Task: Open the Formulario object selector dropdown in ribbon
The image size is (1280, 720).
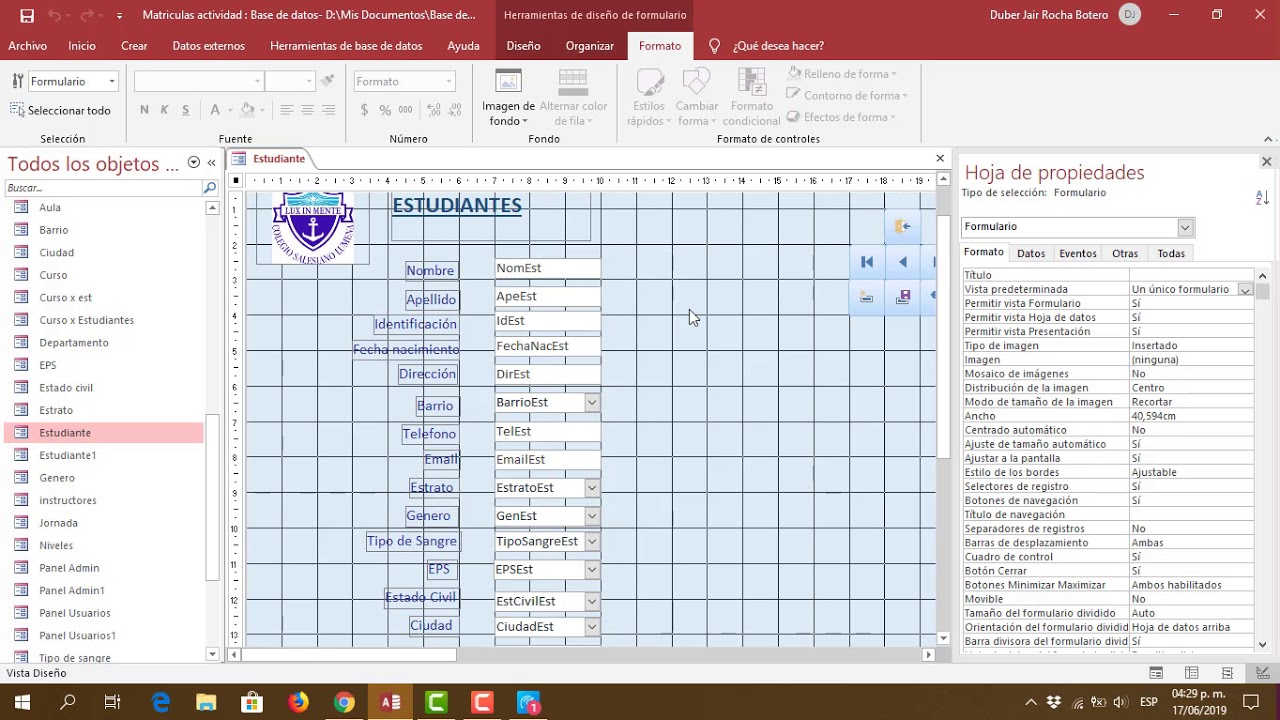Action: pyautogui.click(x=112, y=81)
